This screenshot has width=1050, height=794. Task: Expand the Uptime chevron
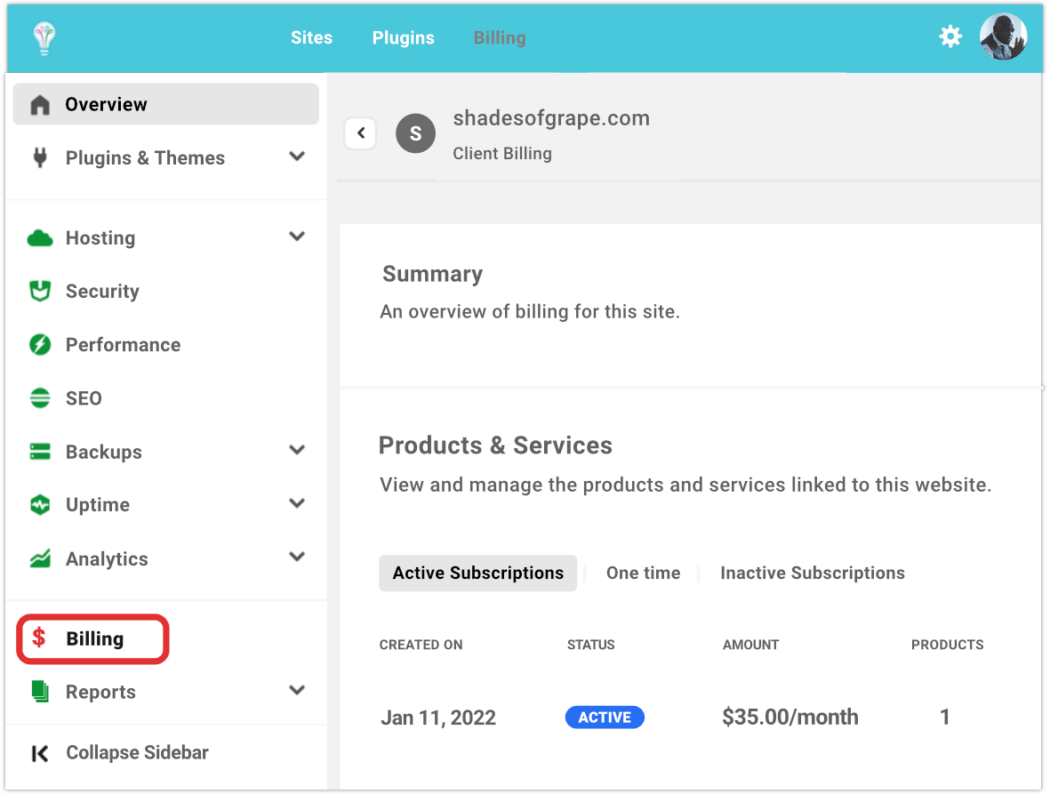297,503
